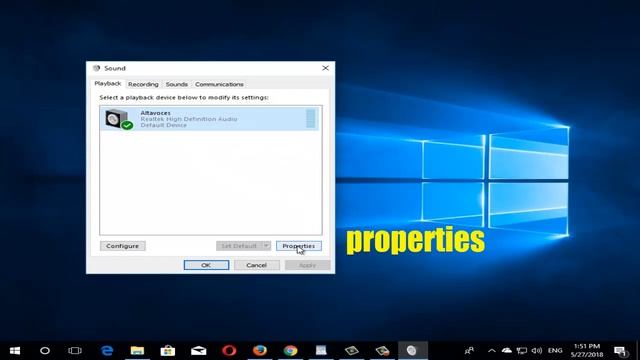Click the Default Device status text
640x360 pixels.
tap(164, 125)
